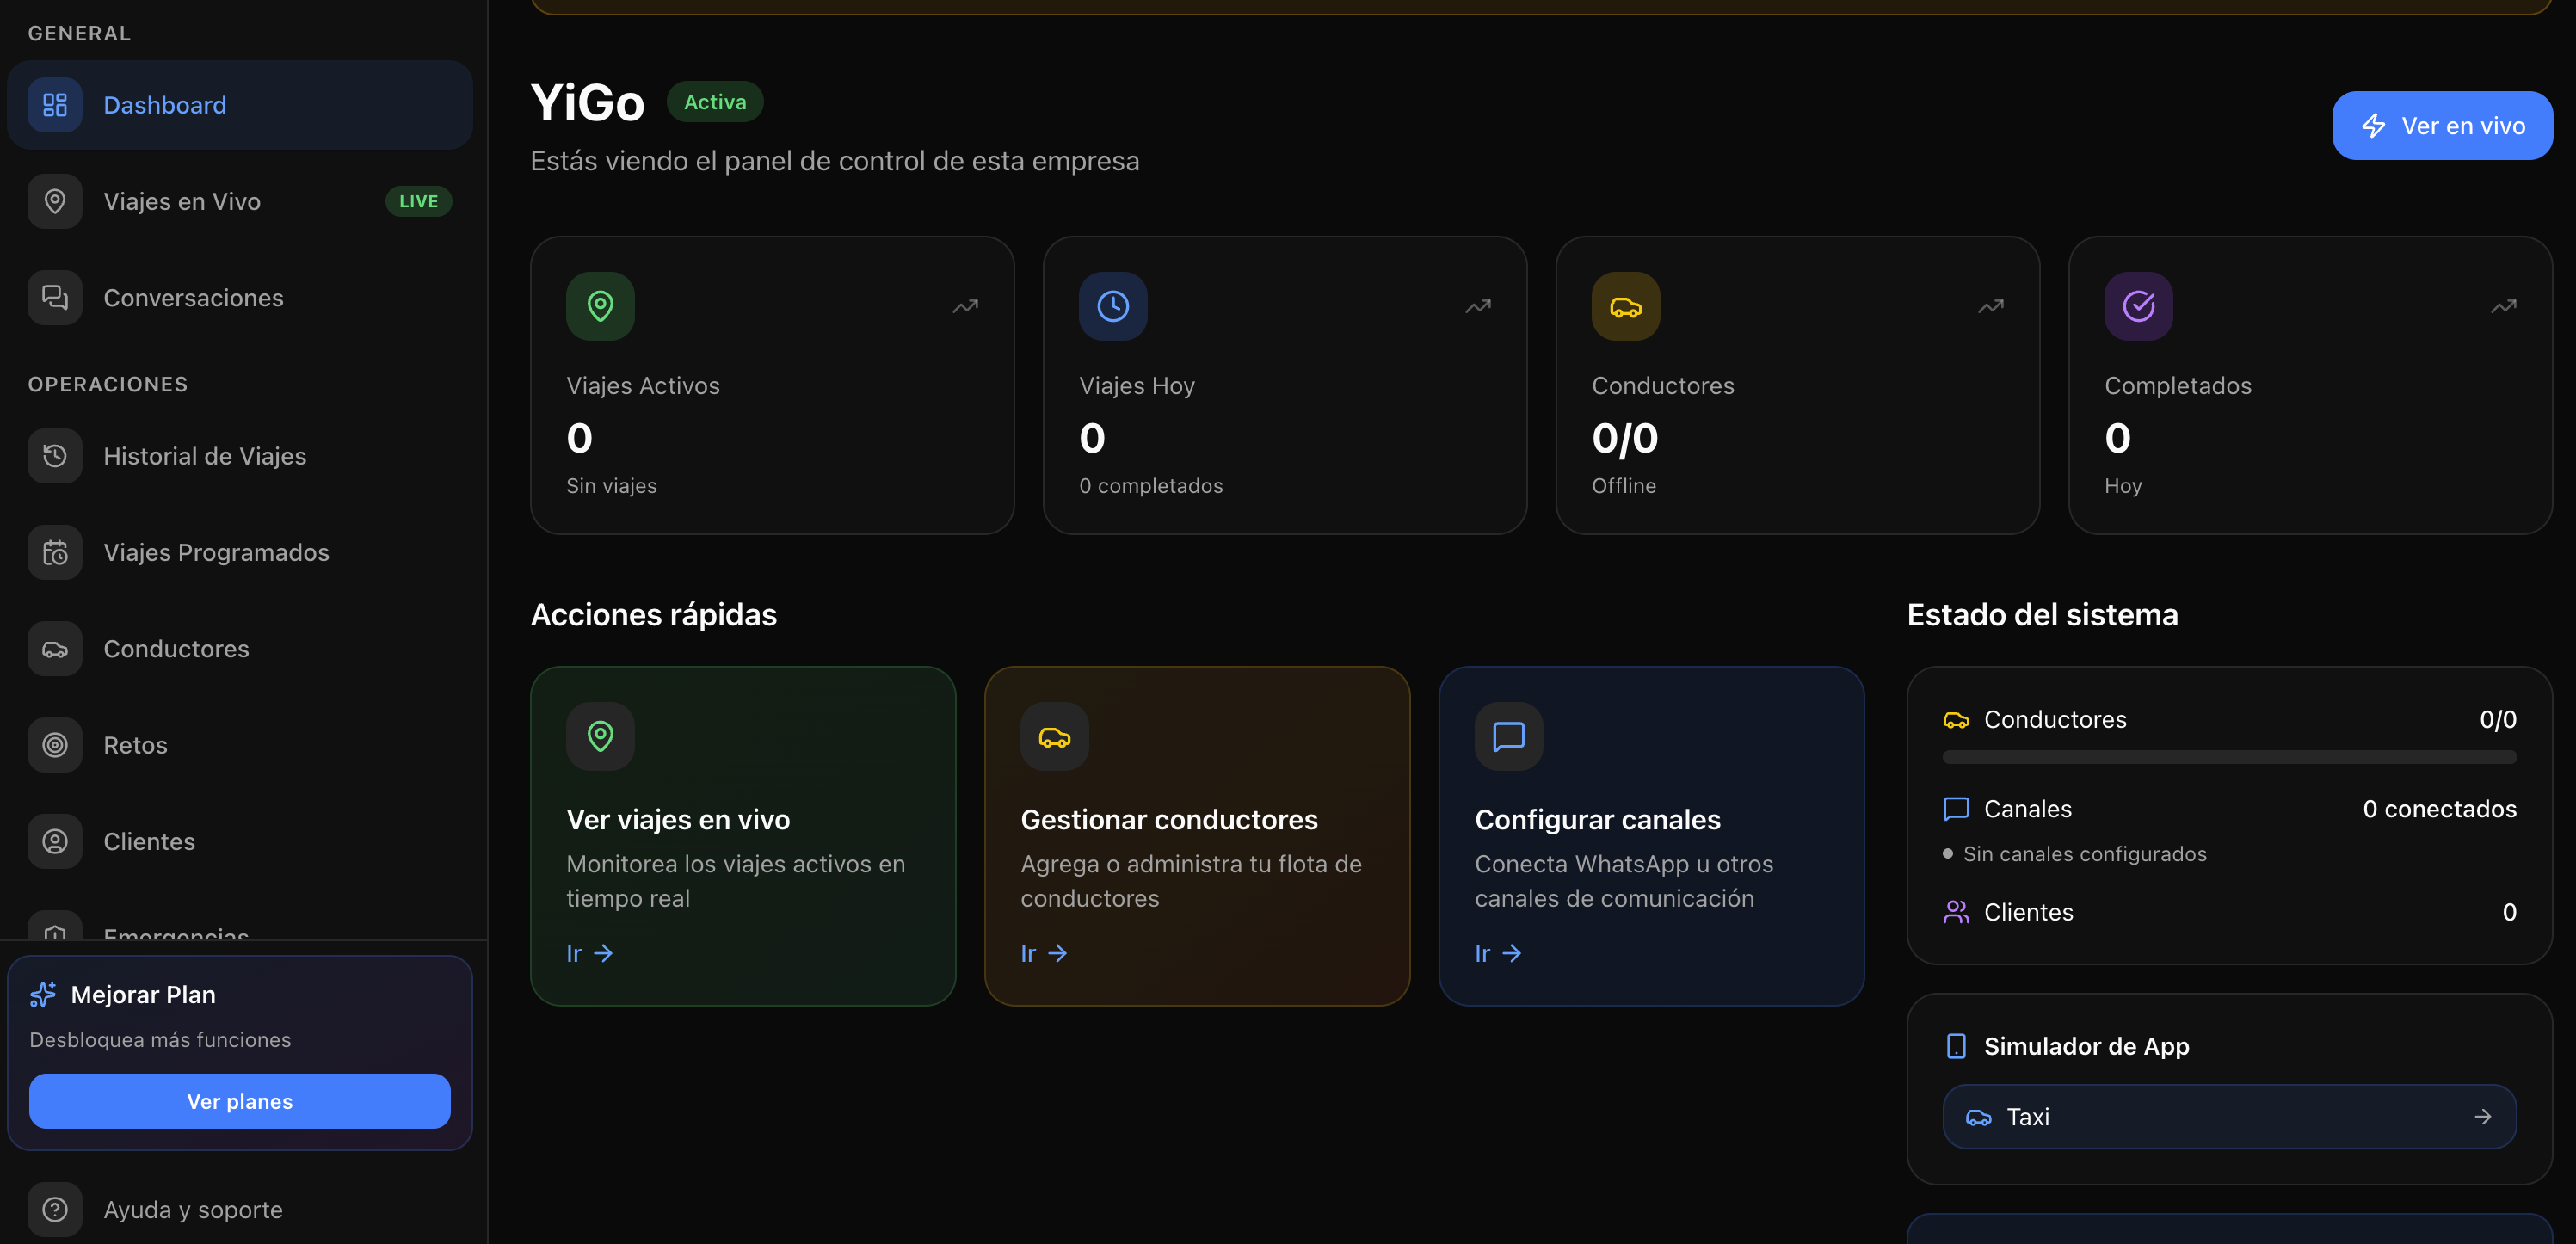
Task: Click the '0 conectados' Canales value
Action: 2439,809
